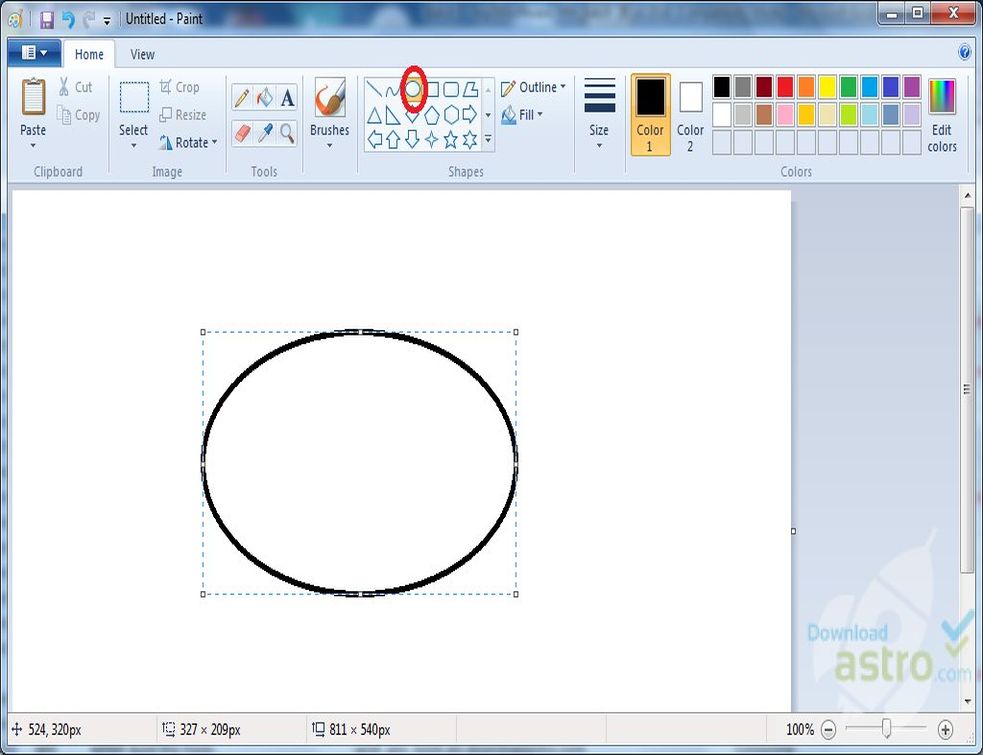The width and height of the screenshot is (983, 755).
Task: Choose the Magnifier tool
Action: point(287,133)
